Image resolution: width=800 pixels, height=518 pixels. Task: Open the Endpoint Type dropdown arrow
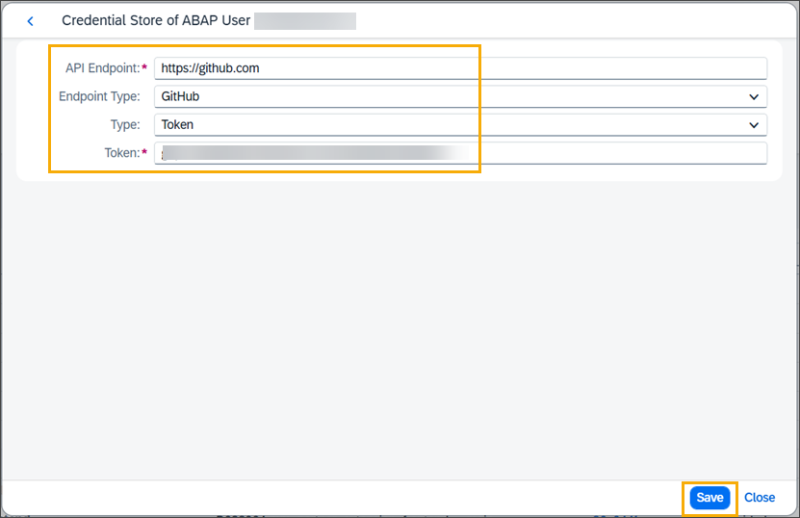coord(753,97)
